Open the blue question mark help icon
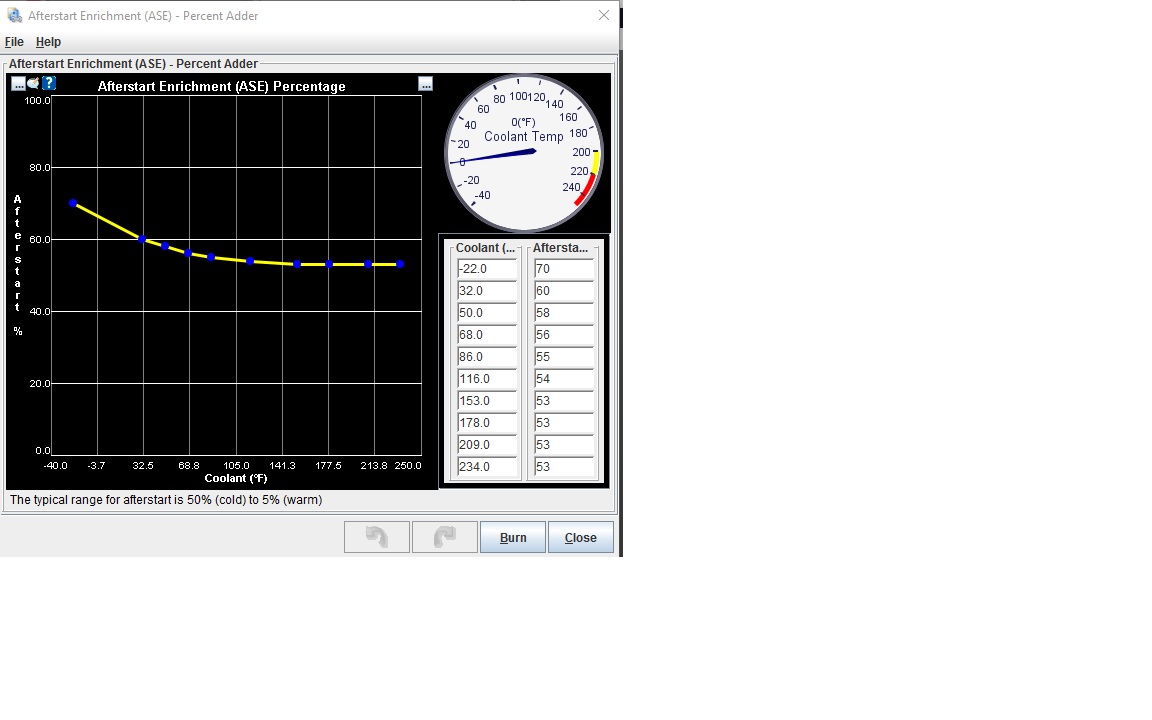The width and height of the screenshot is (1152, 720). pyautogui.click(x=48, y=83)
